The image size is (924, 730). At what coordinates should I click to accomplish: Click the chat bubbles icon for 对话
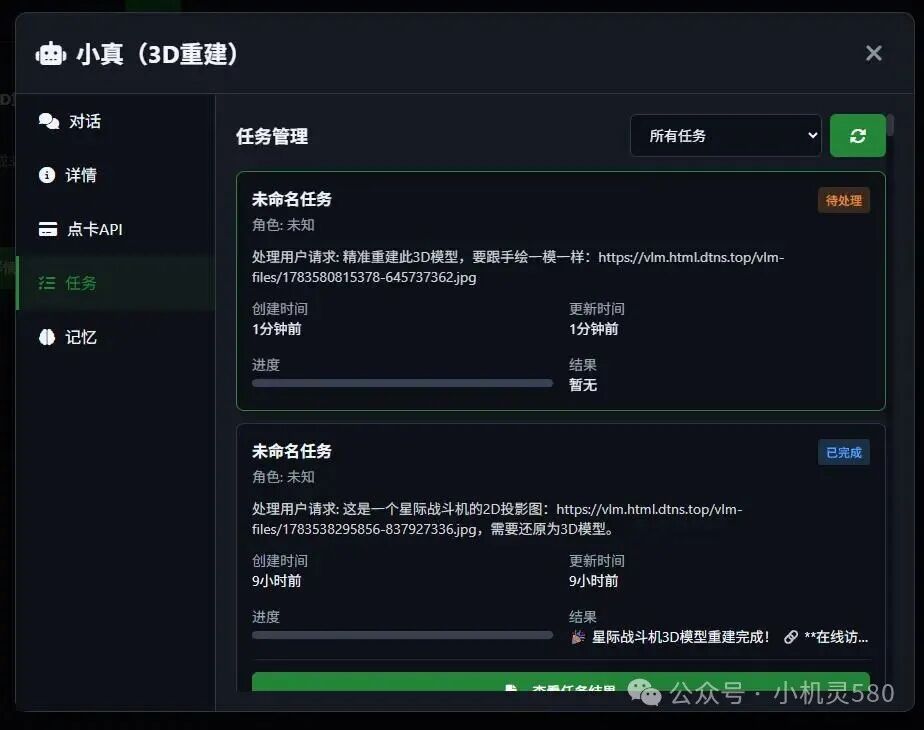pyautogui.click(x=49, y=121)
